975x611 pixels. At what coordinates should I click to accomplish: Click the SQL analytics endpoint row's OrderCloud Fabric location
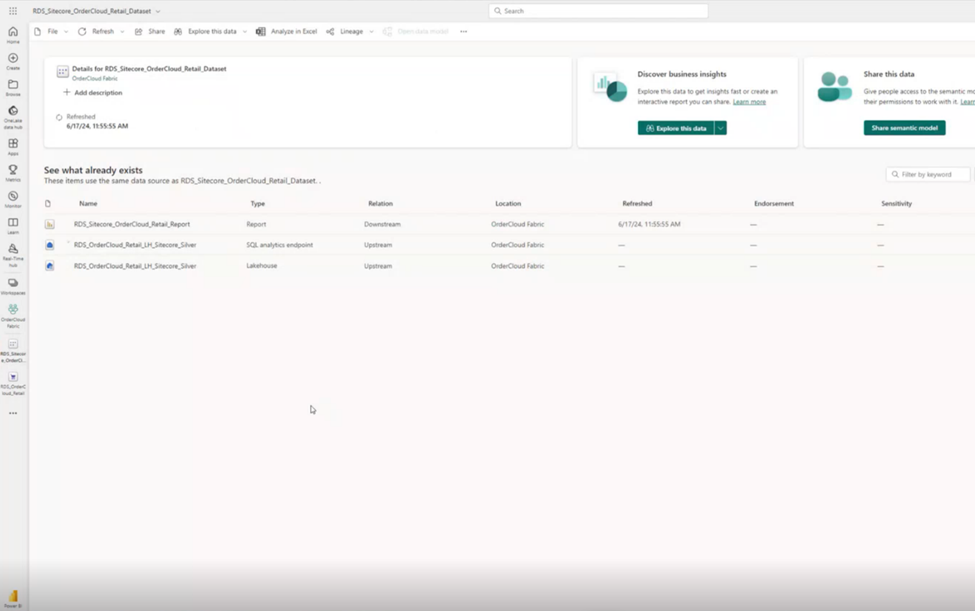[x=517, y=245]
